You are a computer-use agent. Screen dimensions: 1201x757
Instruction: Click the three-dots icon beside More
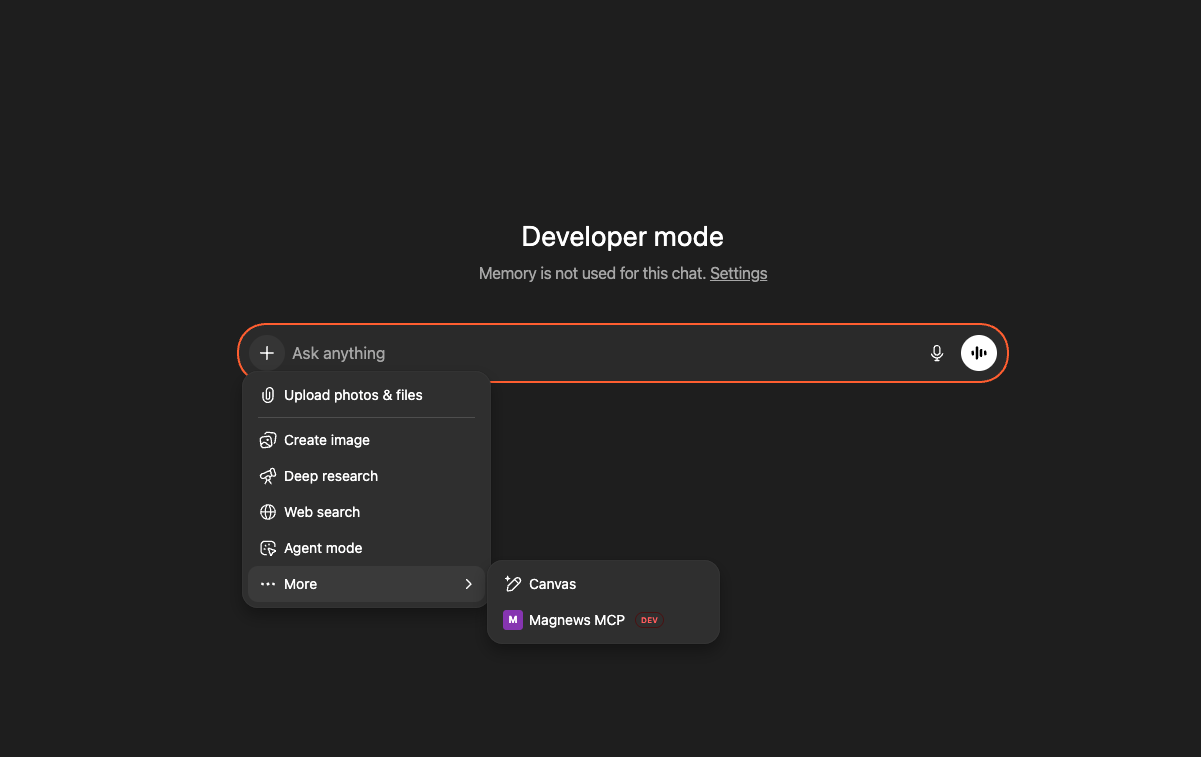268,584
